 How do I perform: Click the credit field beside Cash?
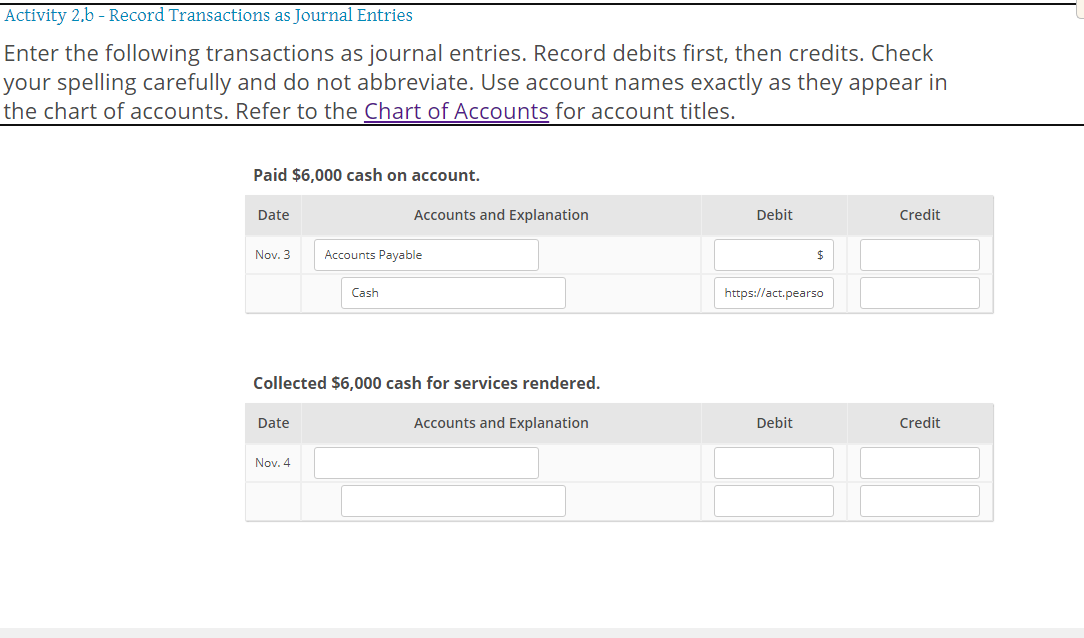[x=919, y=292]
